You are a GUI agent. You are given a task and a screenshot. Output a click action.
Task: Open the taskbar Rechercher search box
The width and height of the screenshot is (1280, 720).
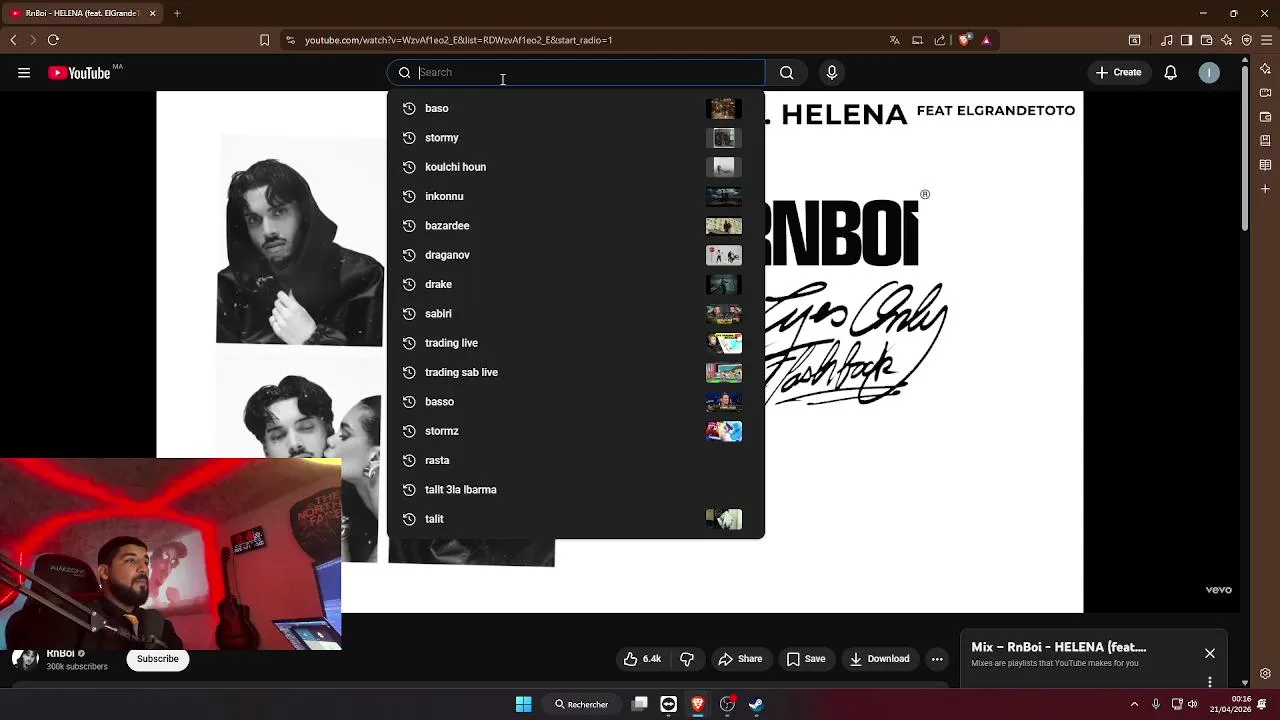click(582, 704)
